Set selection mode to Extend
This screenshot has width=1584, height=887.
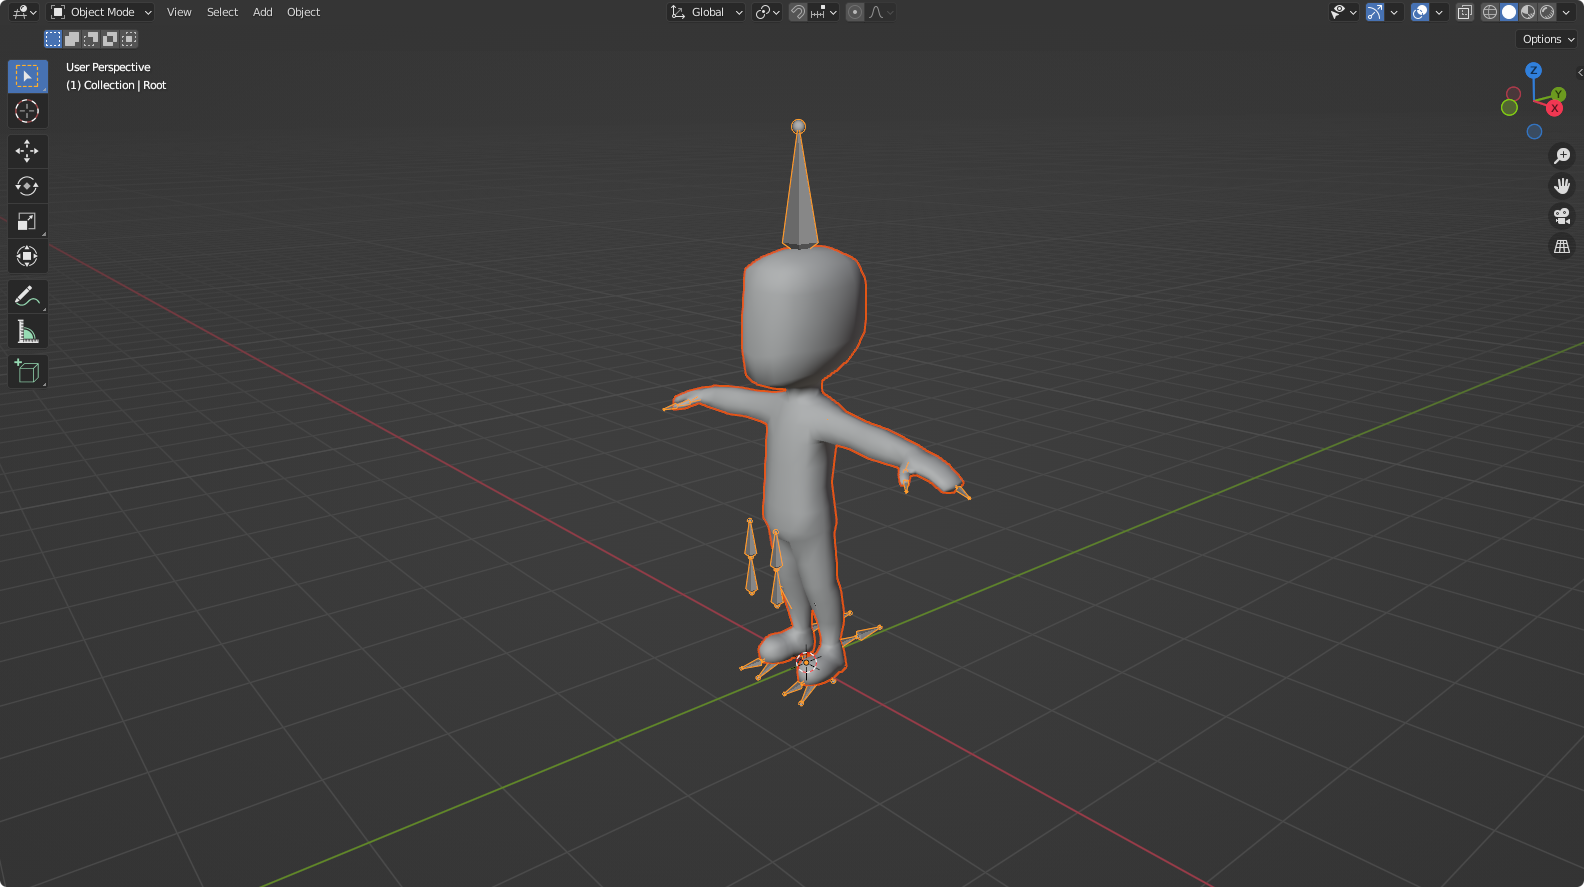72,39
